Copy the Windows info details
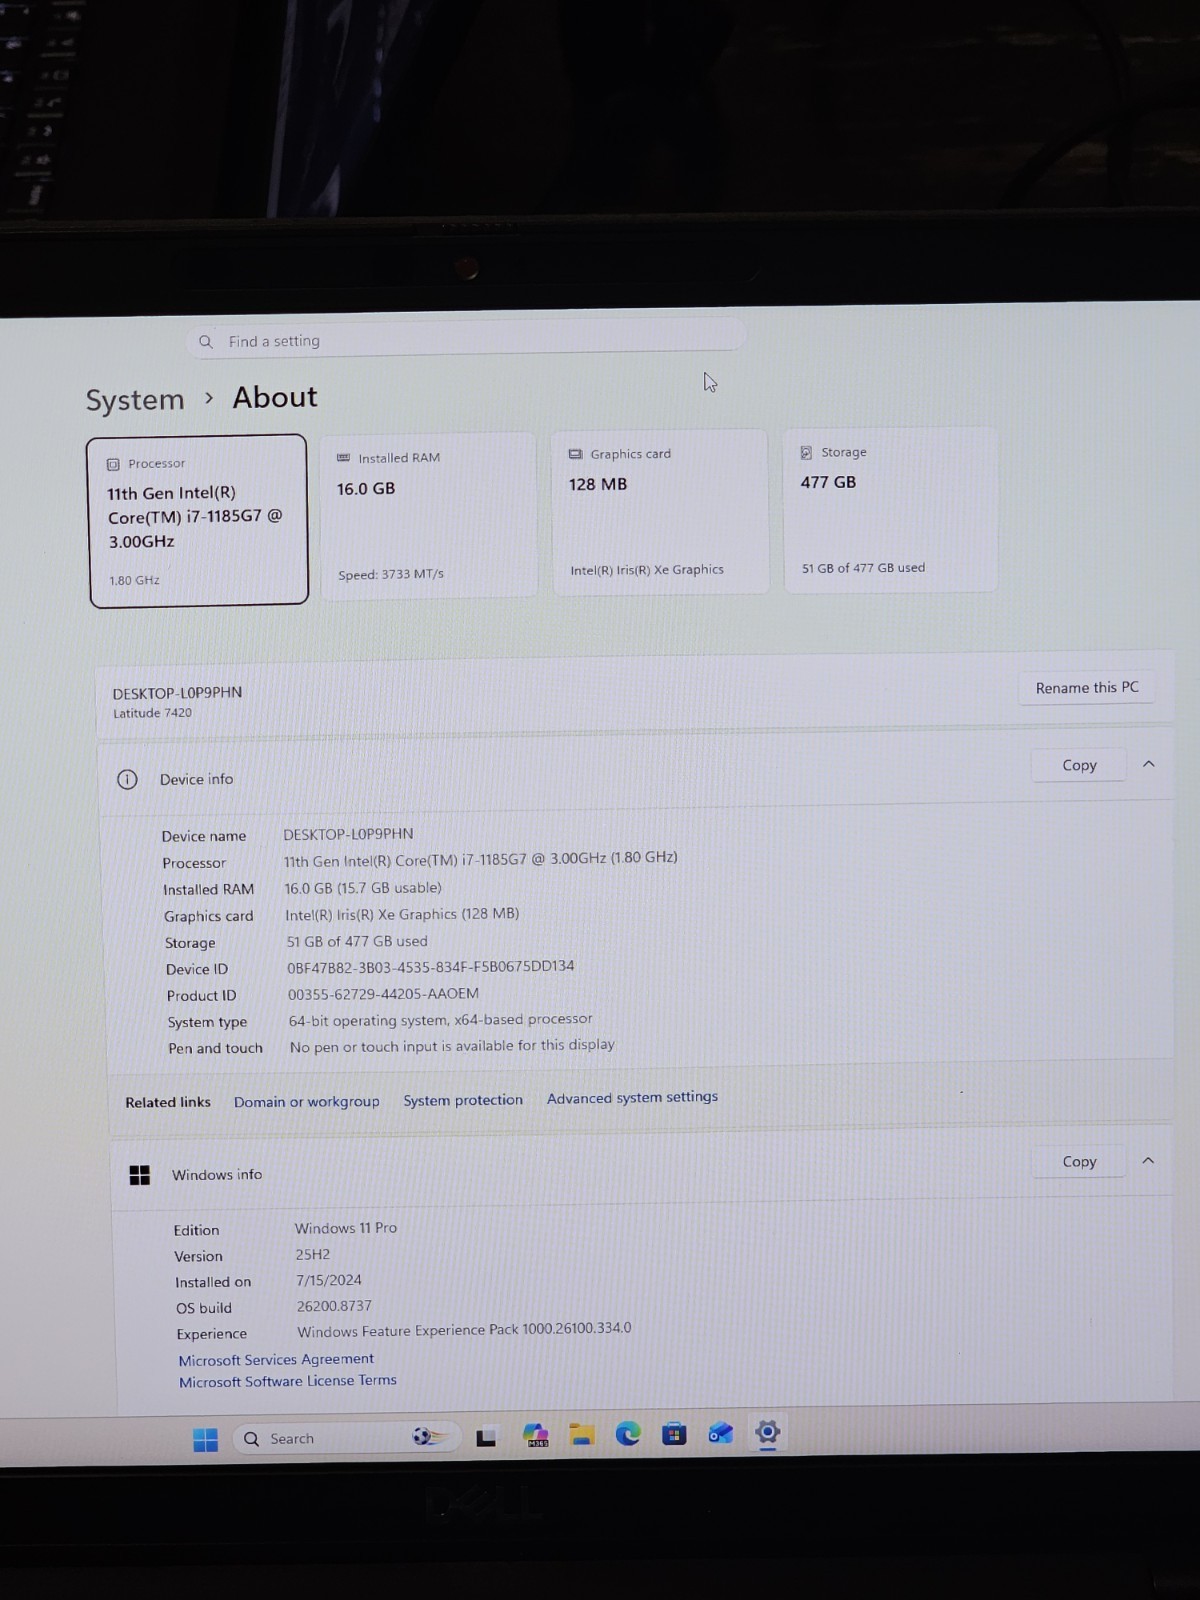Image resolution: width=1200 pixels, height=1600 pixels. tap(1079, 1161)
